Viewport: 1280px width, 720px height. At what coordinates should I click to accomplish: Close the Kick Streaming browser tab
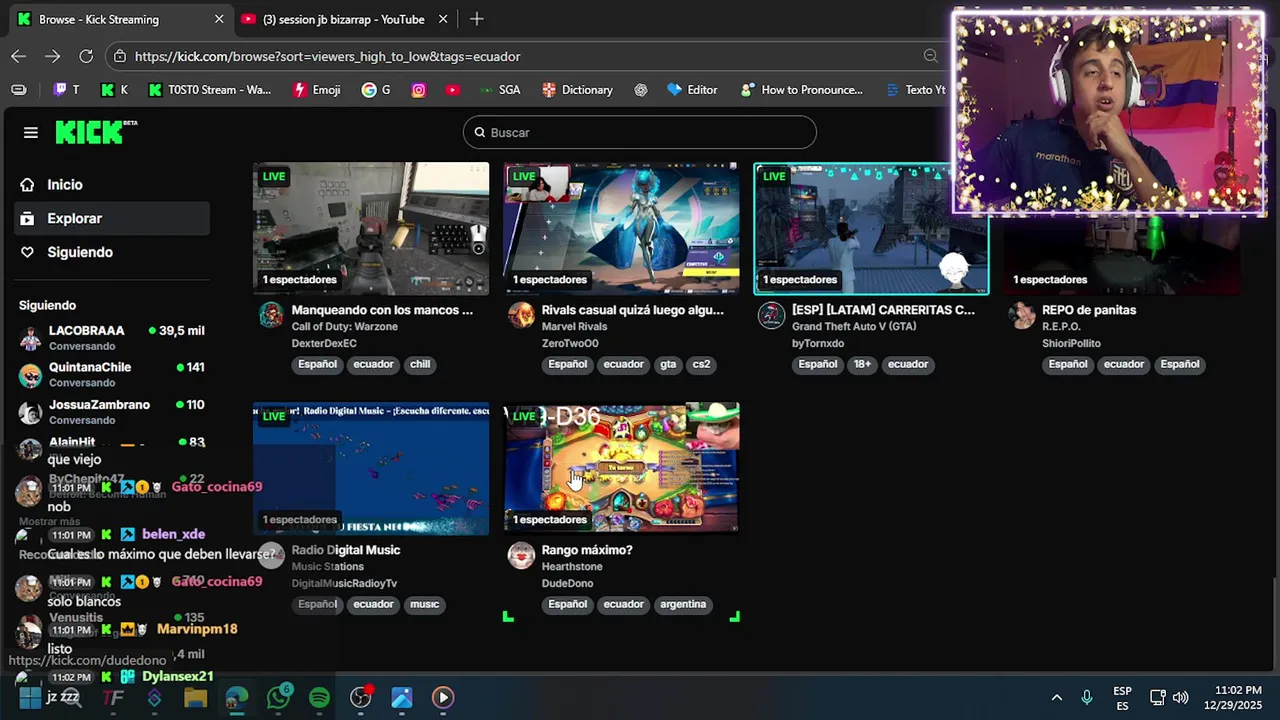(x=219, y=19)
